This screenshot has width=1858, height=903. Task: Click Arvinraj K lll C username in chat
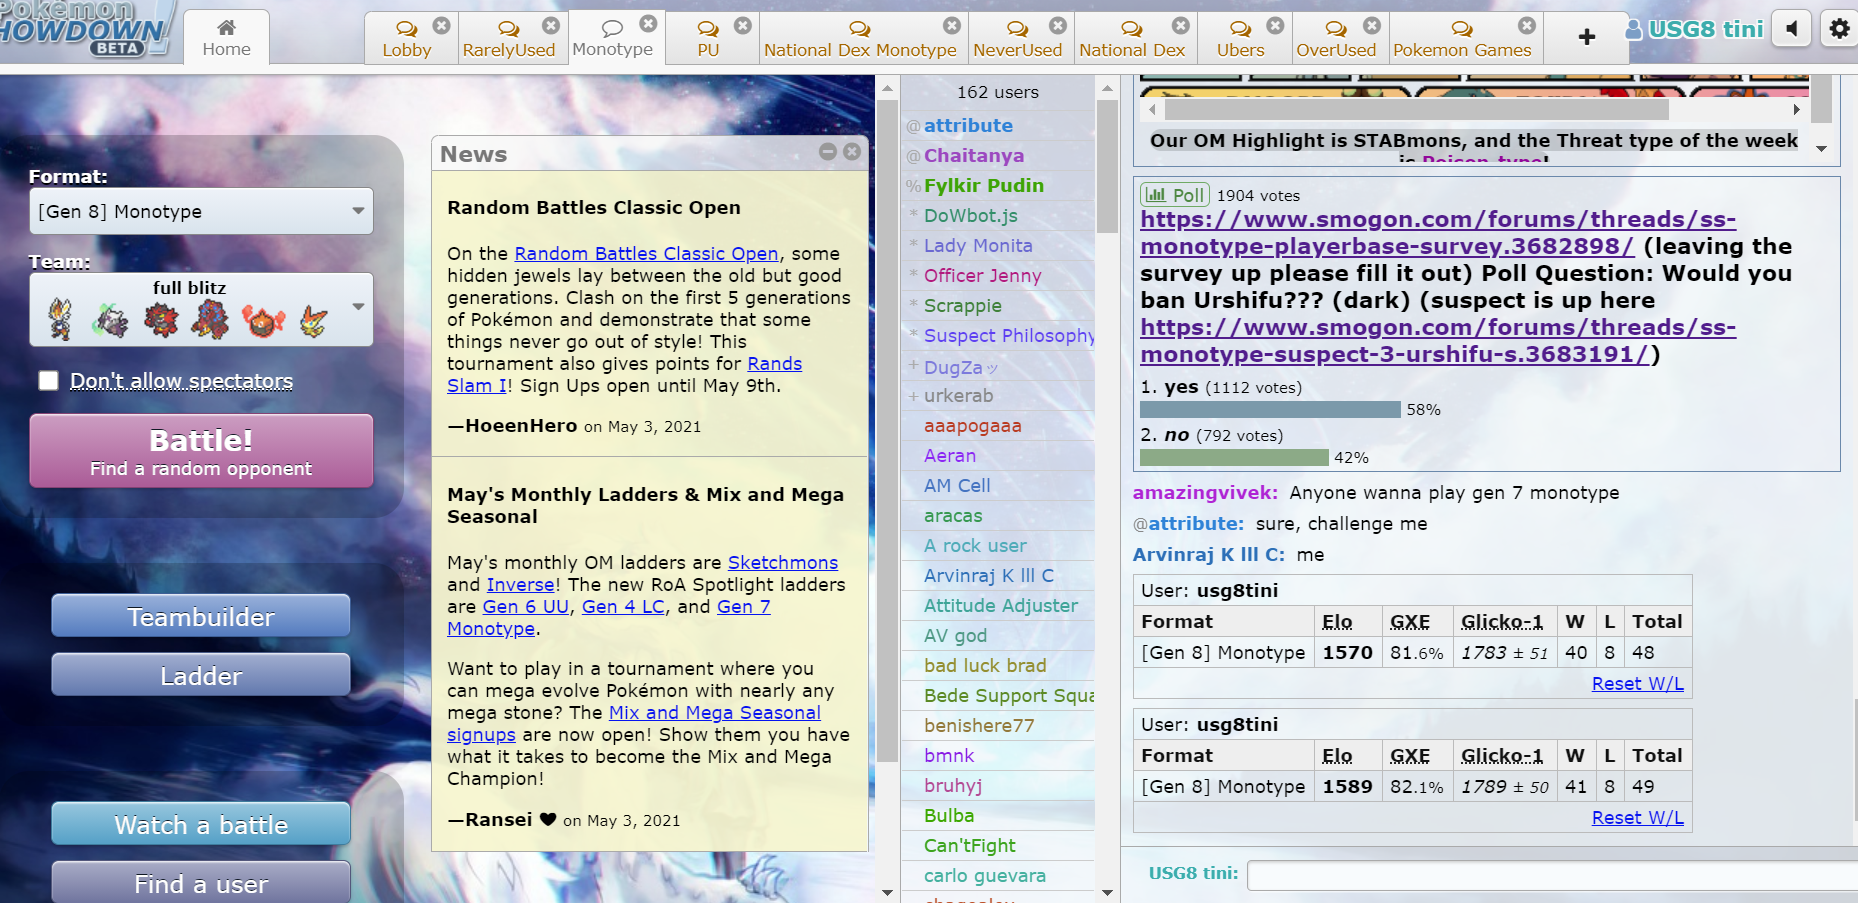click(x=1209, y=554)
